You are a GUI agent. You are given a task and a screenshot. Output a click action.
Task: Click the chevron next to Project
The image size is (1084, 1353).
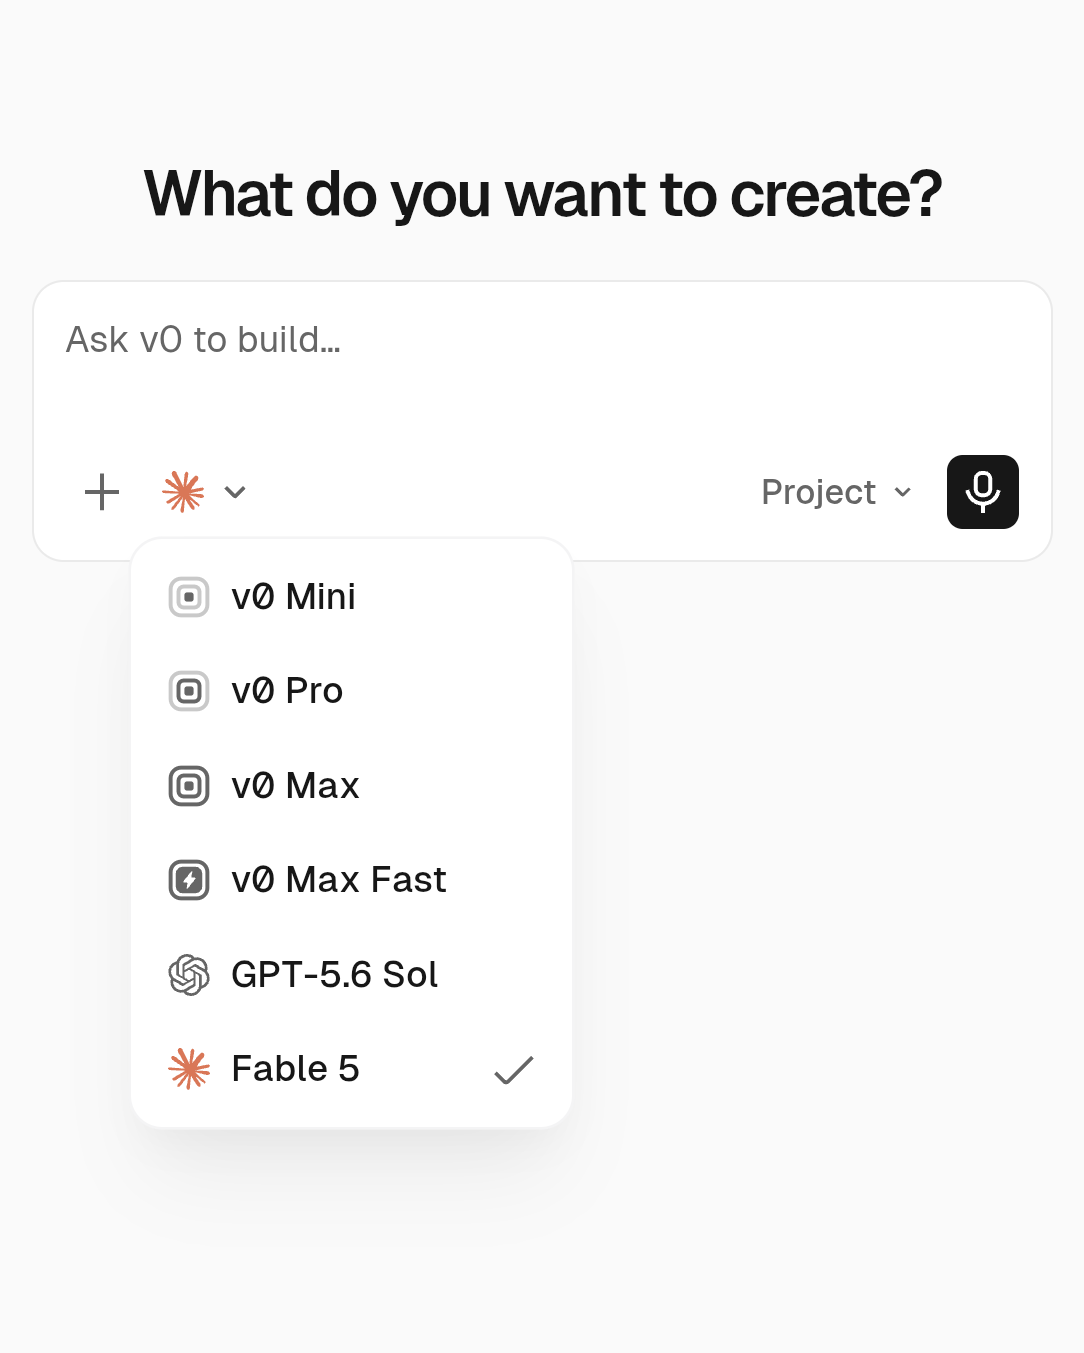tap(903, 492)
